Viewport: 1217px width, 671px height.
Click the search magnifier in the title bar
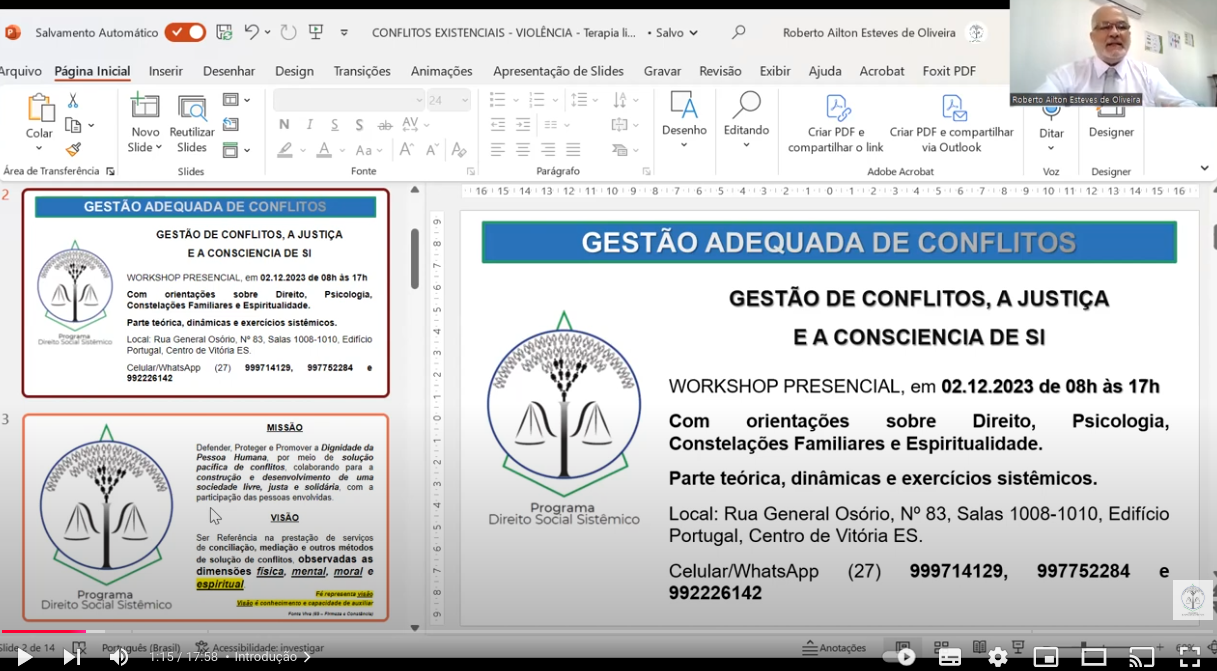738,32
